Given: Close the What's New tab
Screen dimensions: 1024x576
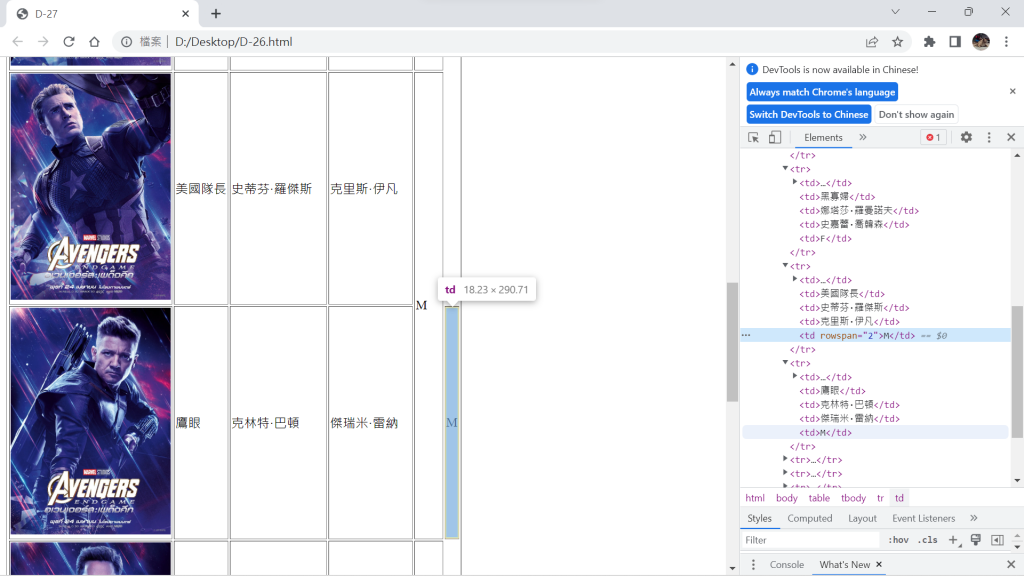Looking at the screenshot, I should 879,564.
